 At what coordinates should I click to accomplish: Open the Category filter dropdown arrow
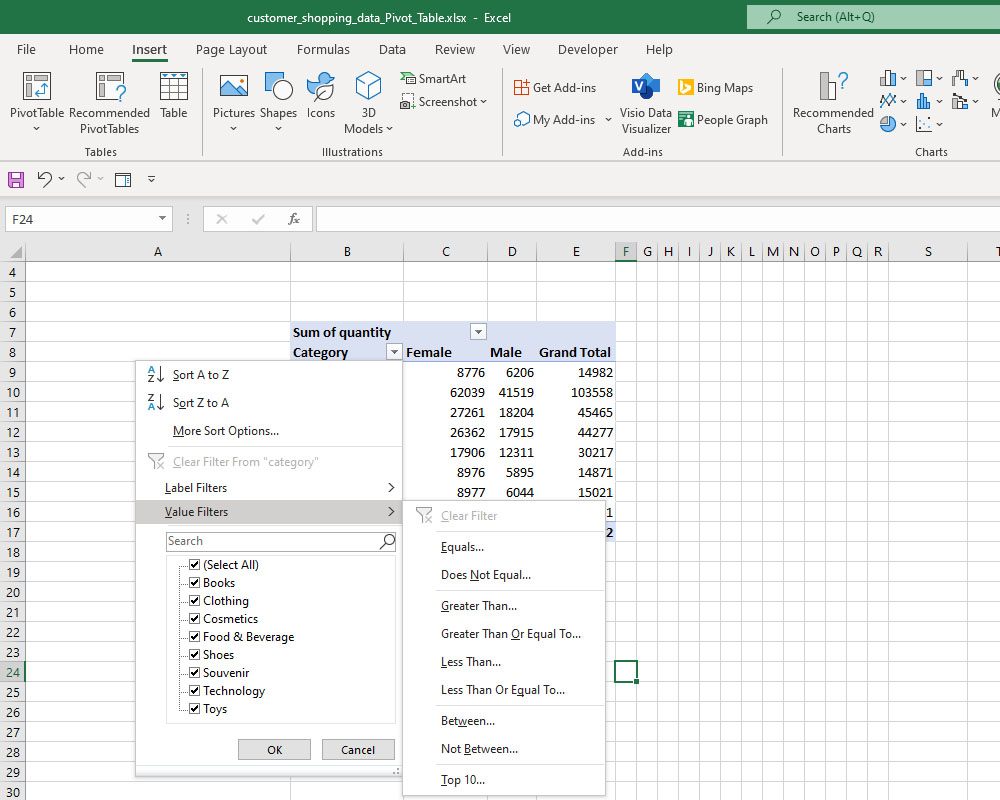click(394, 352)
